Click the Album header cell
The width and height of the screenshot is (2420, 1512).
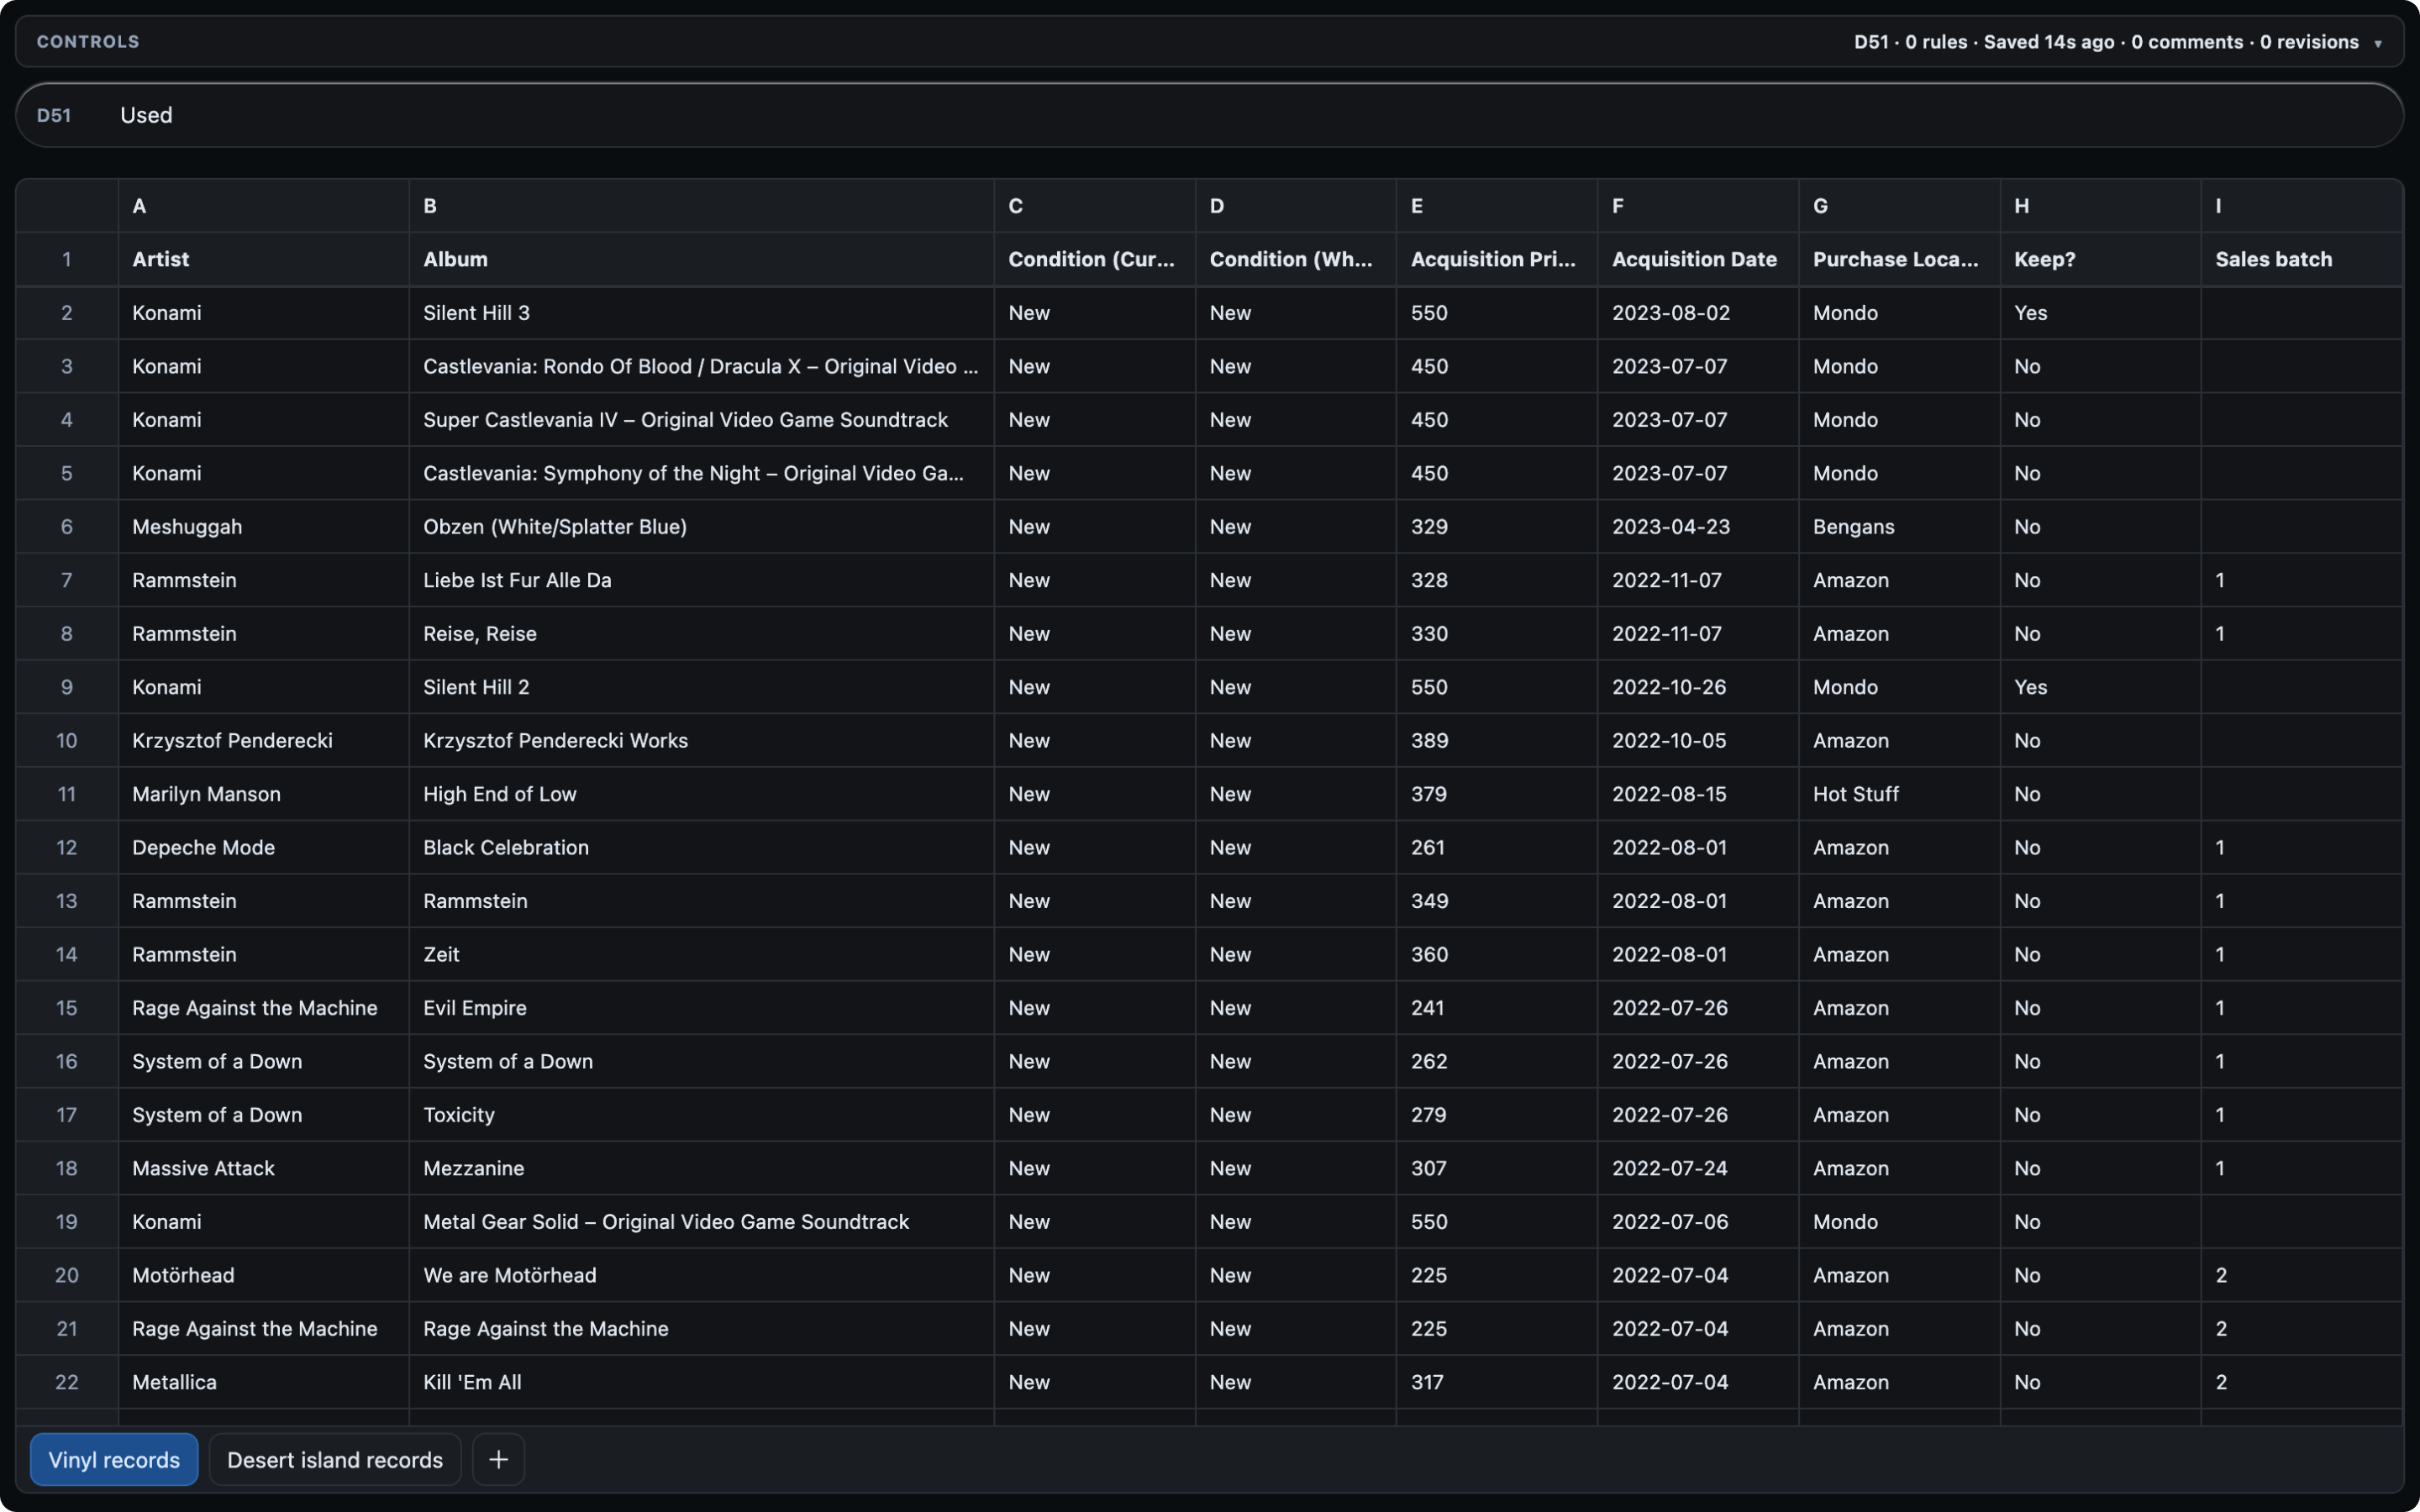click(701, 259)
